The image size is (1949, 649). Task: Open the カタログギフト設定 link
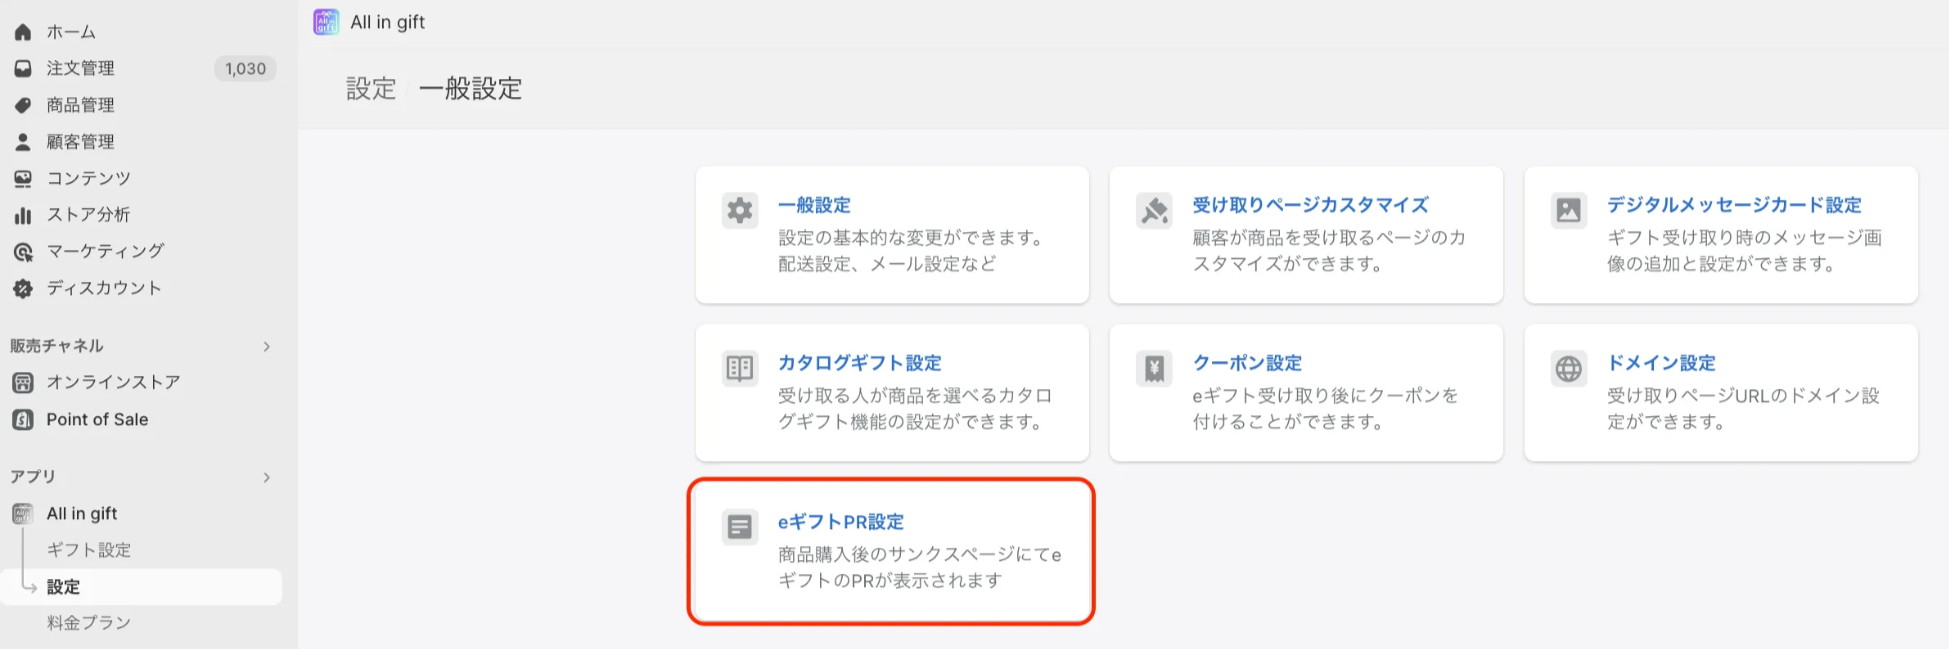859,363
